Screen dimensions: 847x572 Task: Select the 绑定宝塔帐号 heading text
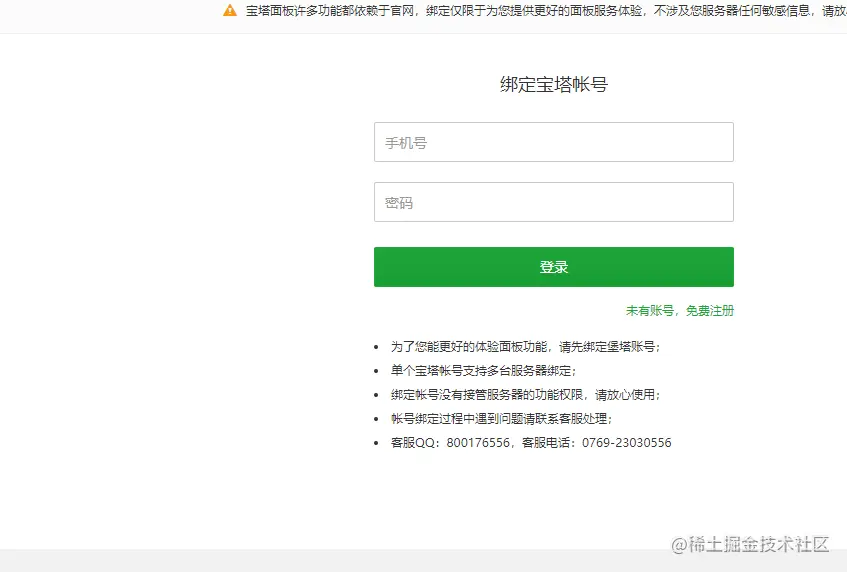pos(554,84)
